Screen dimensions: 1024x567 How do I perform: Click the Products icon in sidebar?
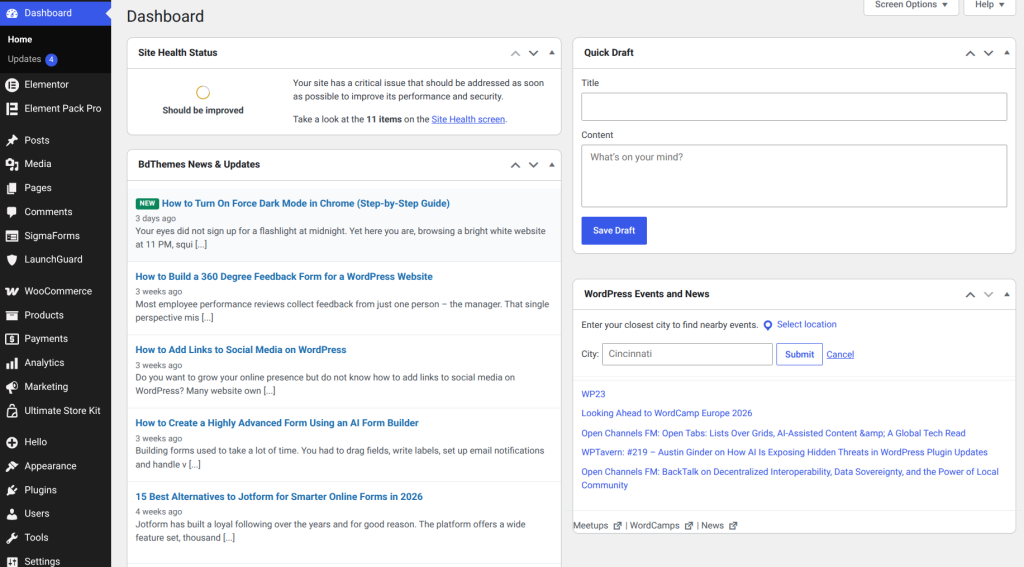click(x=12, y=316)
